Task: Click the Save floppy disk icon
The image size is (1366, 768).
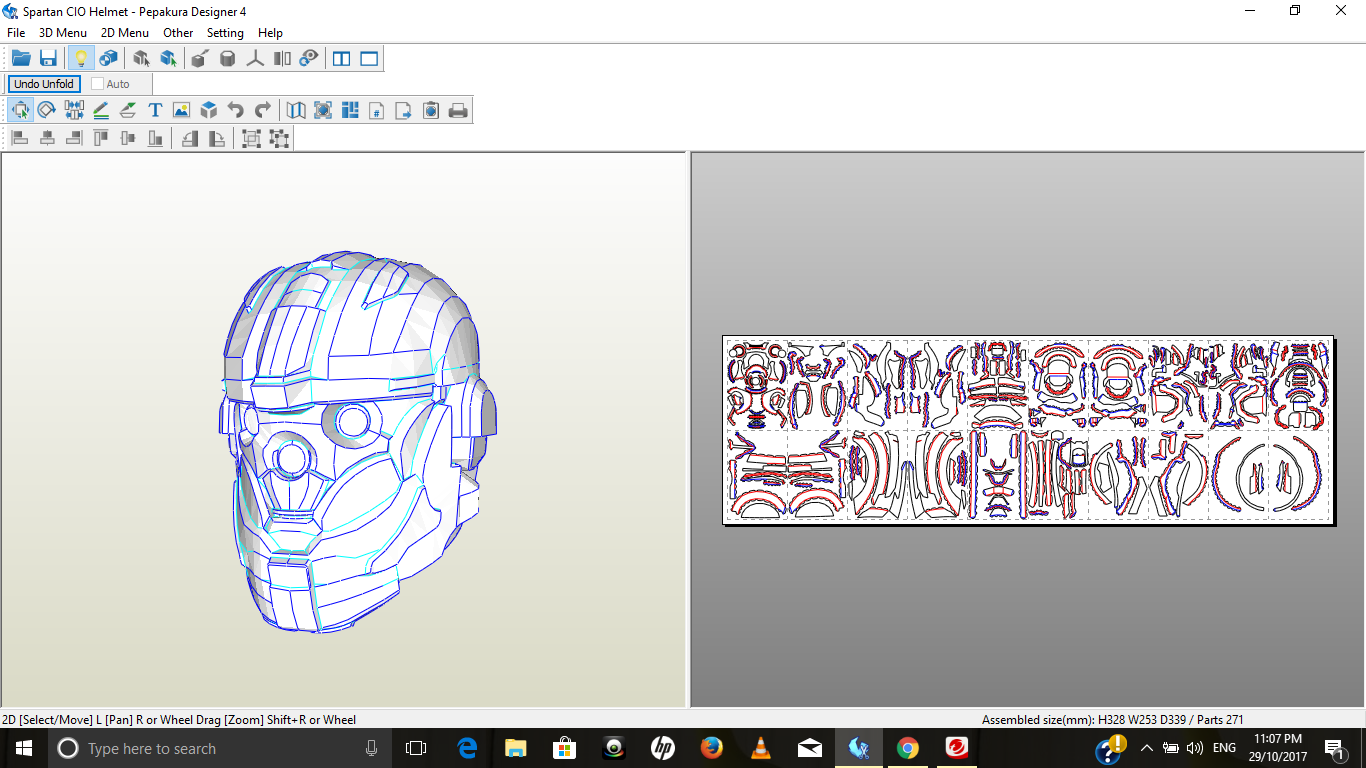Action: click(x=48, y=58)
